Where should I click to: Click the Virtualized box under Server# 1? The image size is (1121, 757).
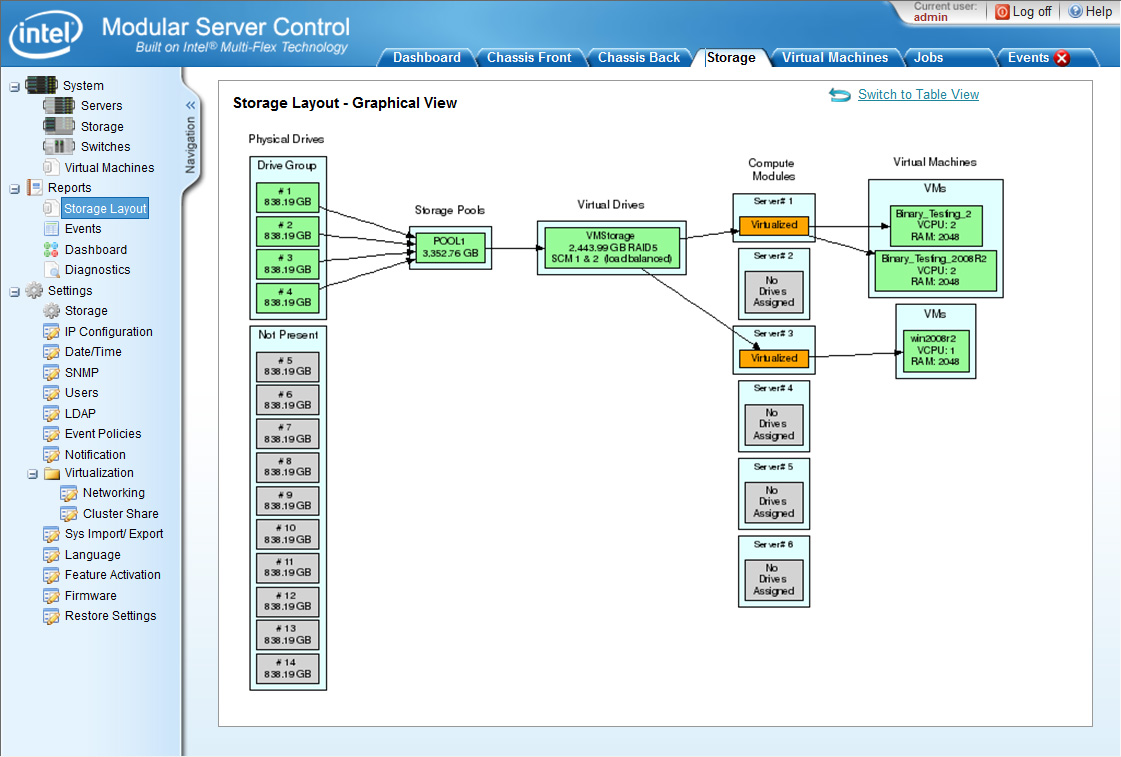(x=774, y=224)
